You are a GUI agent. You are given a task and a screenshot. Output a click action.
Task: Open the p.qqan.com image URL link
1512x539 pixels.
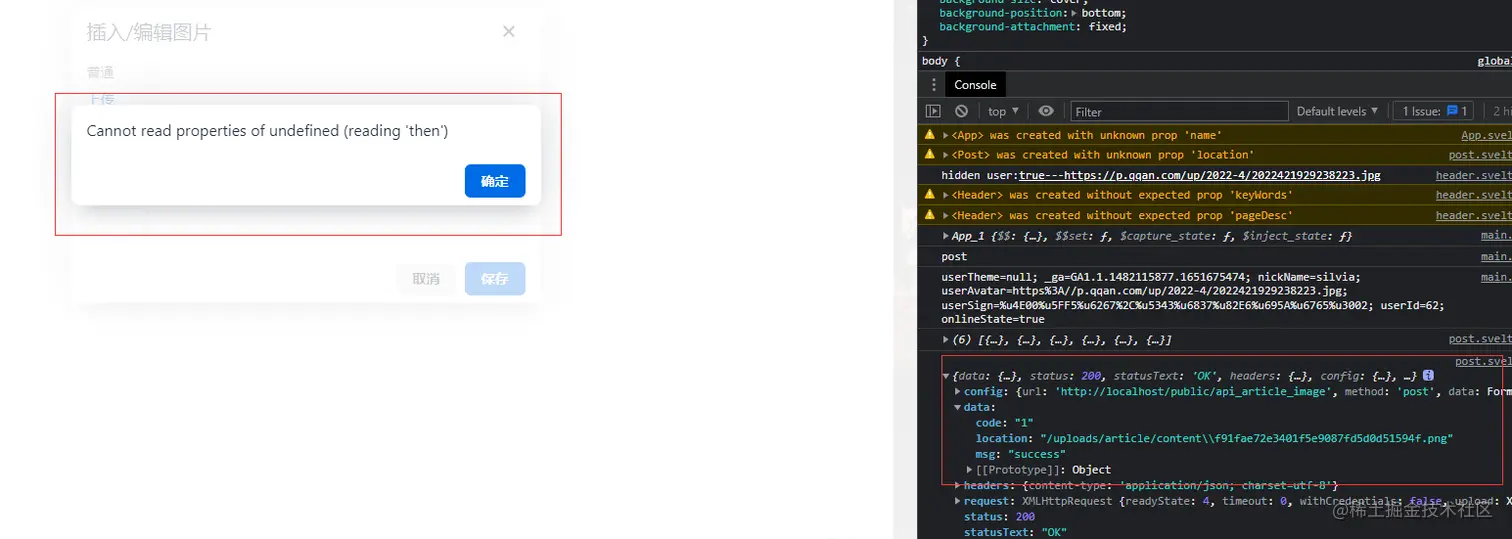tap(1200, 175)
